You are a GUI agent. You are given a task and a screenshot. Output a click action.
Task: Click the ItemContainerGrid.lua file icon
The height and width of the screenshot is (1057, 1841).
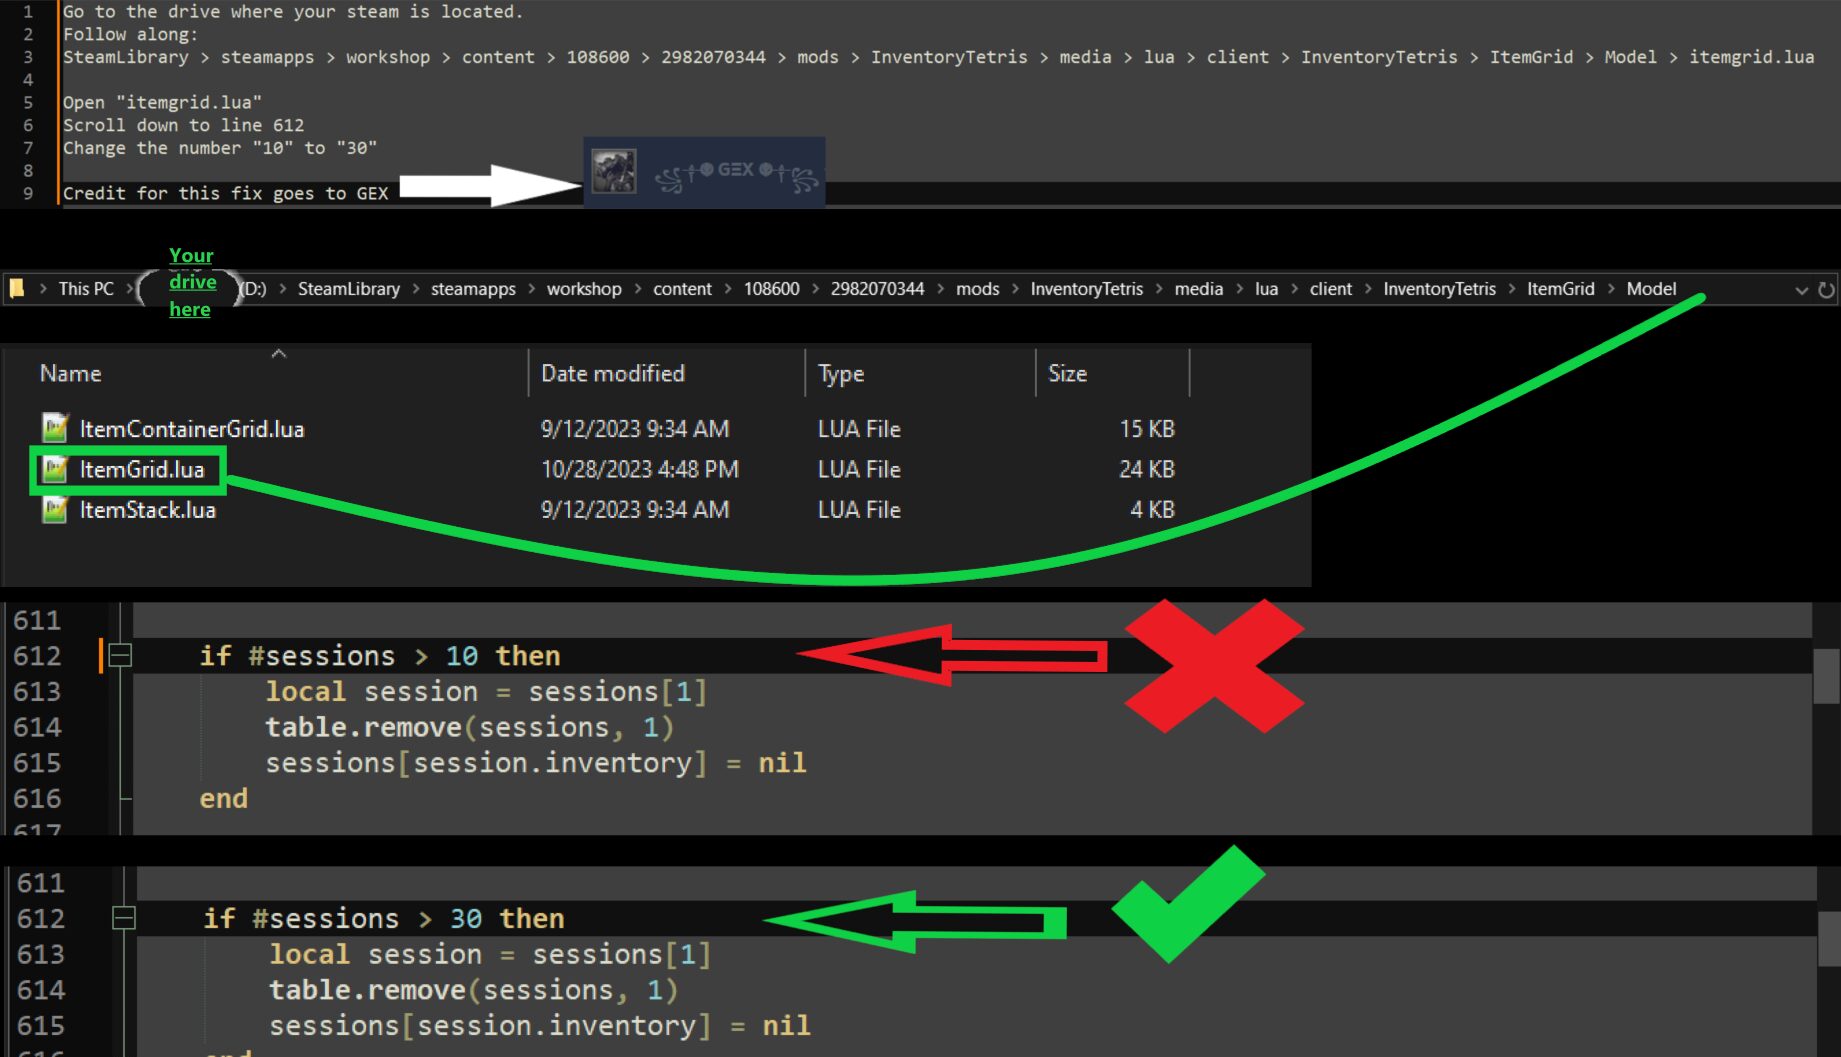pyautogui.click(x=55, y=428)
